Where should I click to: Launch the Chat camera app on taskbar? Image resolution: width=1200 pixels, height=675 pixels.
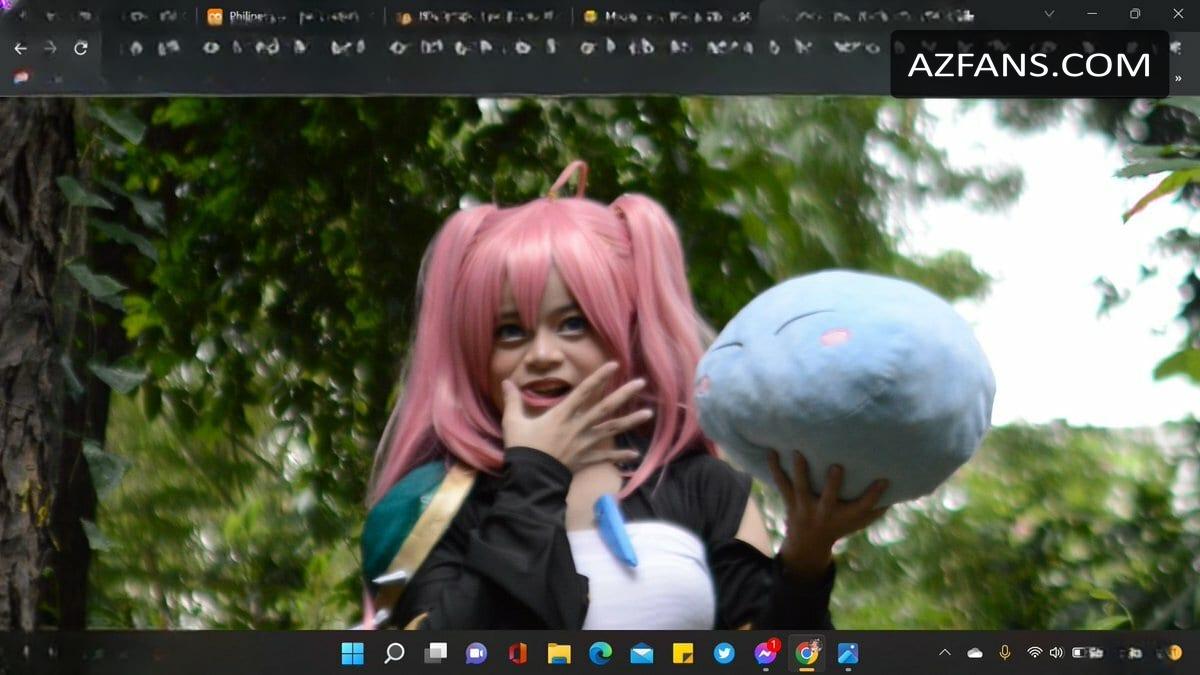476,653
